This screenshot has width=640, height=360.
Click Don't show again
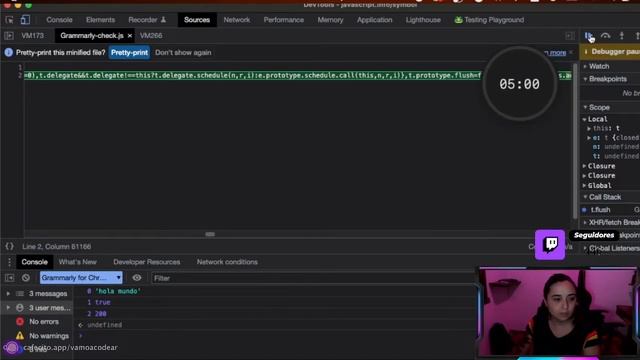(183, 53)
